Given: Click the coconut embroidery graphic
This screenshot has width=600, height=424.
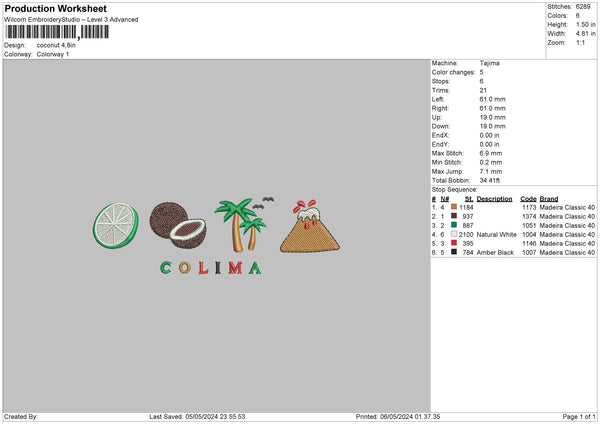Looking at the screenshot, I should 178,225.
